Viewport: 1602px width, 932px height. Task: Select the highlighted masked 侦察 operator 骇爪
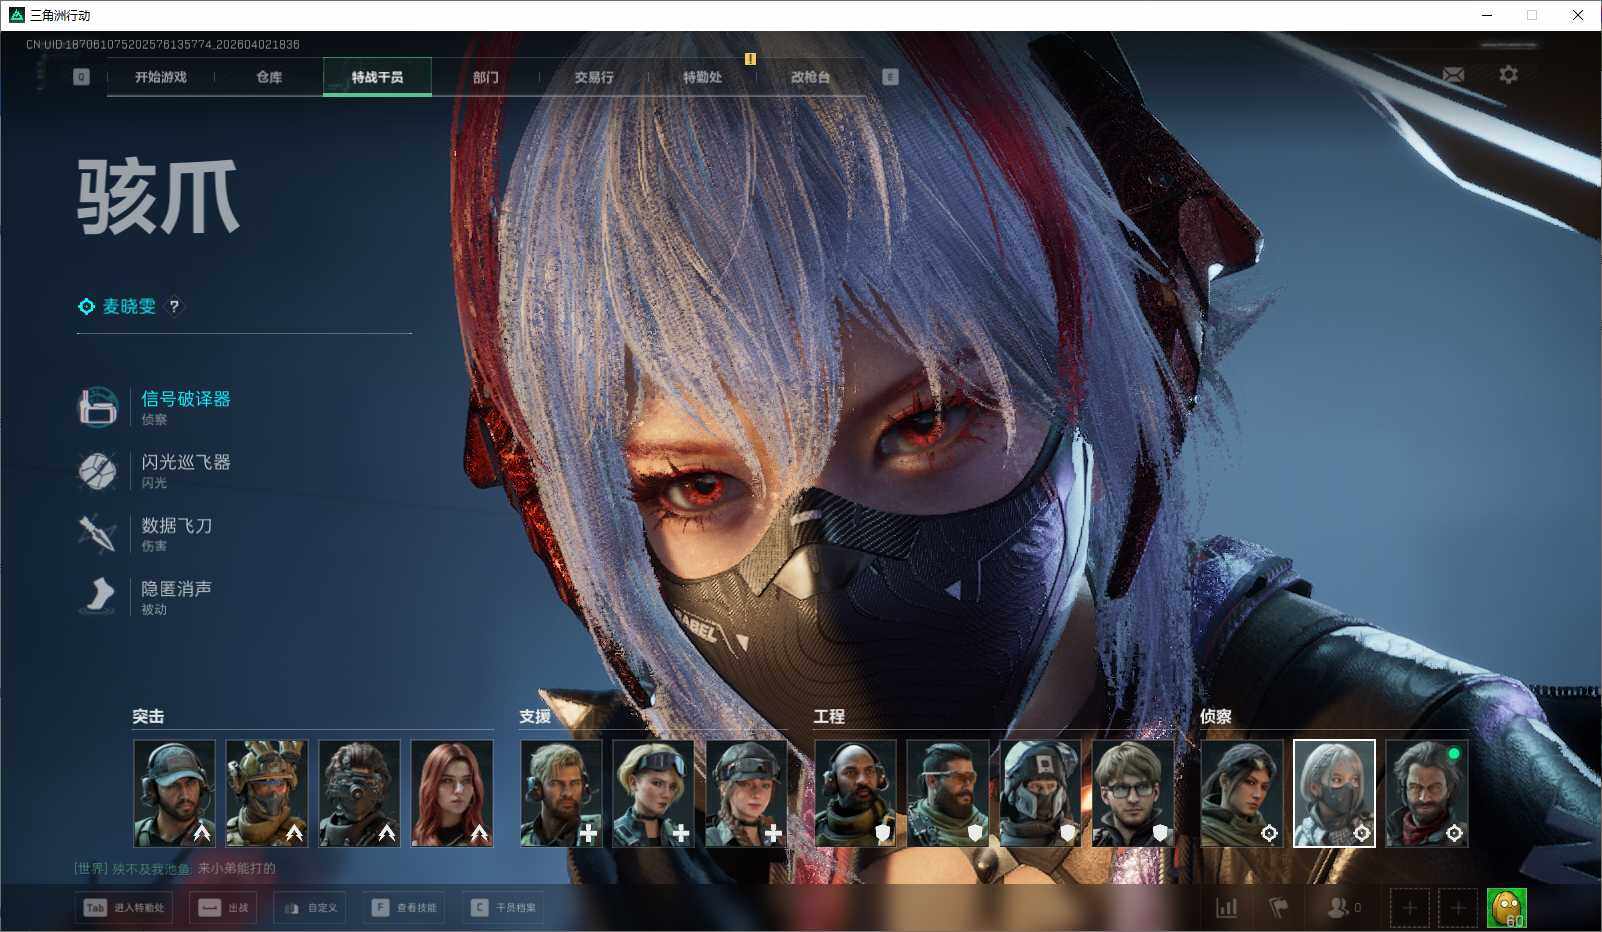(x=1334, y=793)
